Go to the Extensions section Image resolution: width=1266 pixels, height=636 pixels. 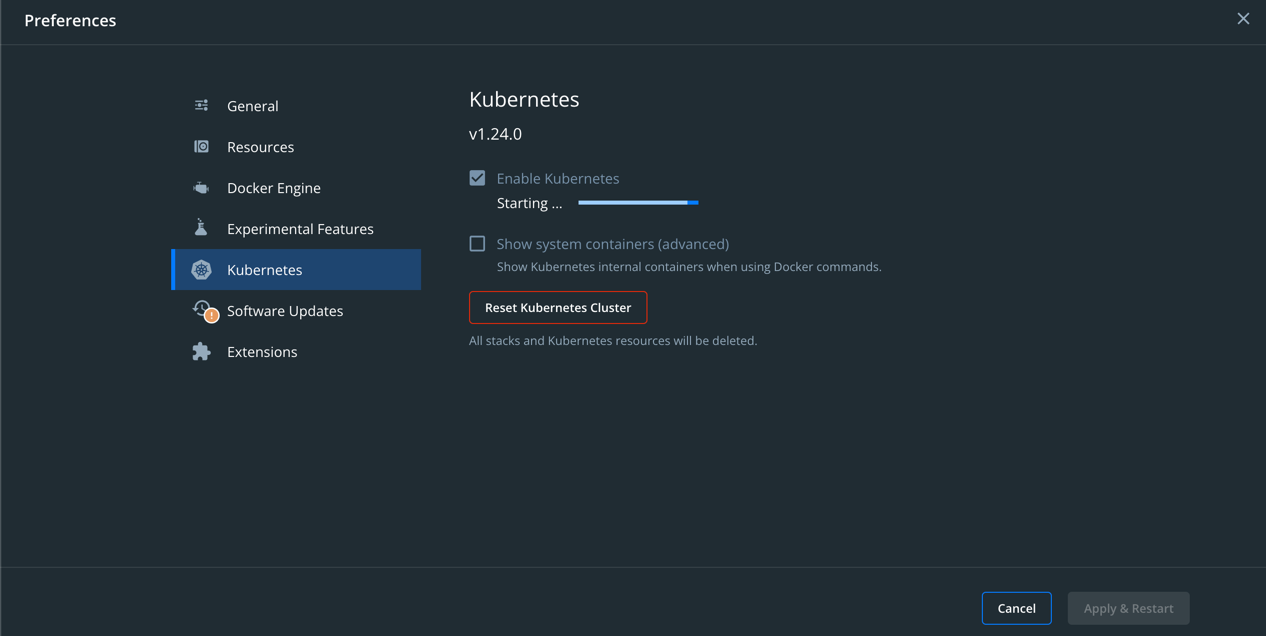coord(296,351)
